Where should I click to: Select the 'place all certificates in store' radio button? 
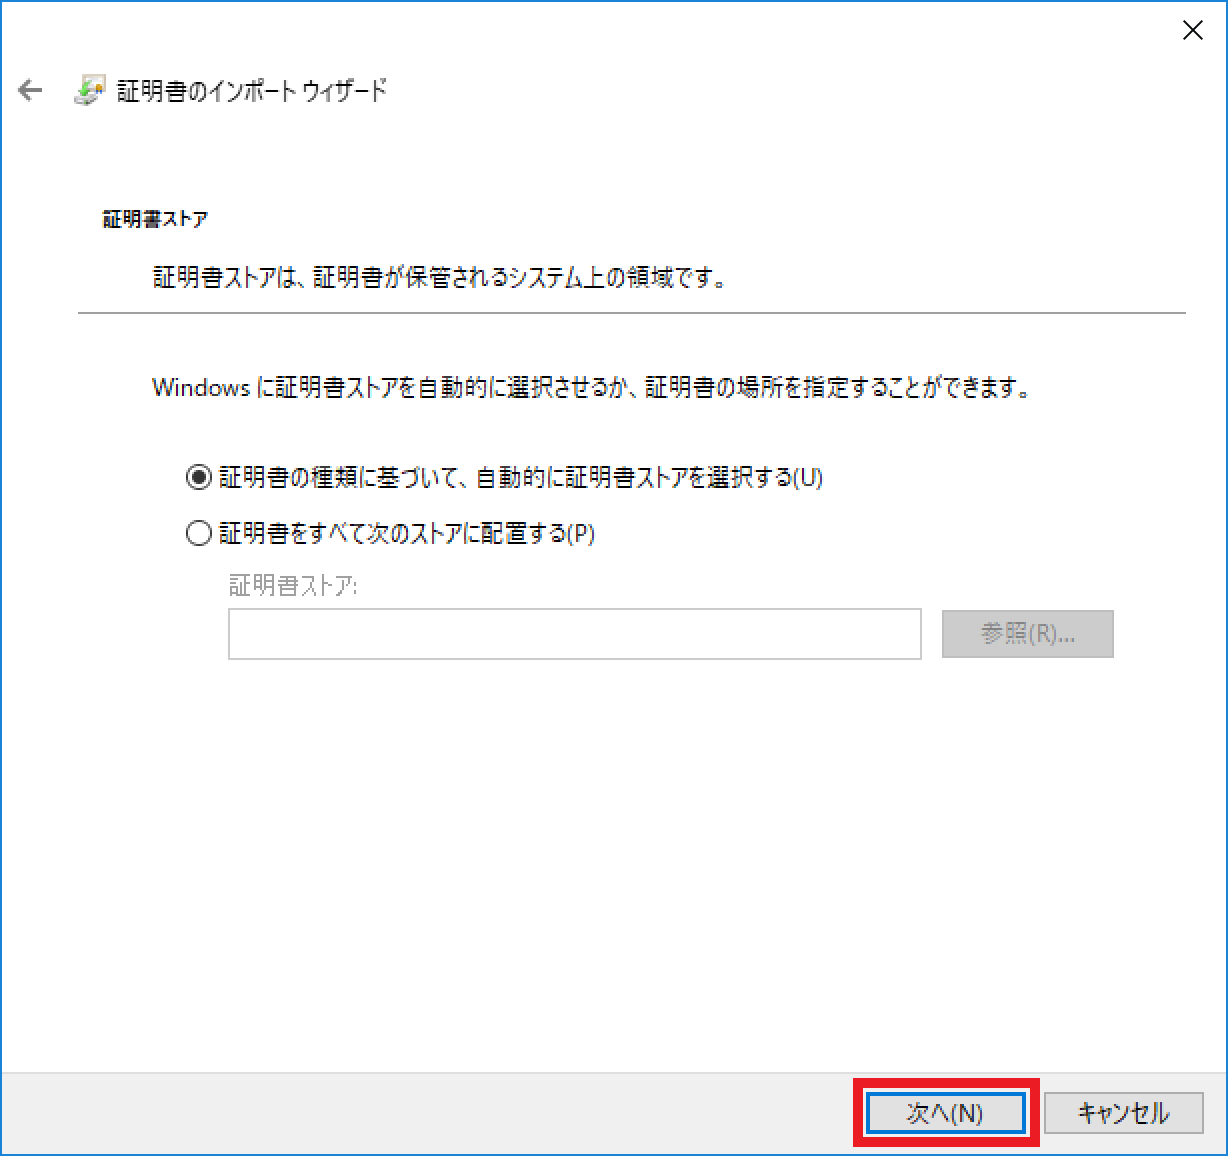[199, 534]
